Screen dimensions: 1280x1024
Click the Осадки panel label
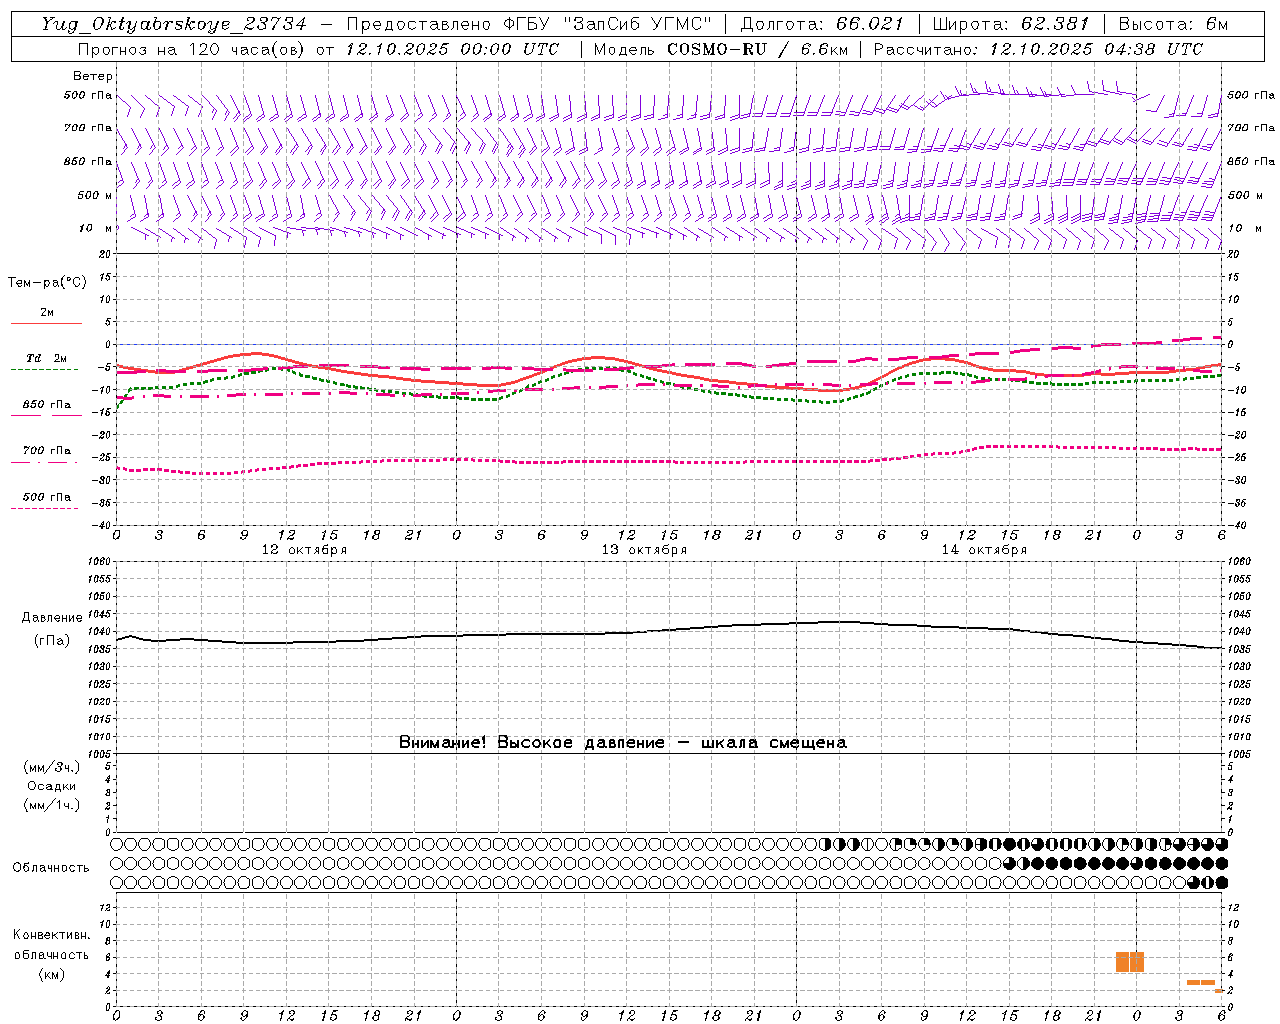[x=52, y=786]
